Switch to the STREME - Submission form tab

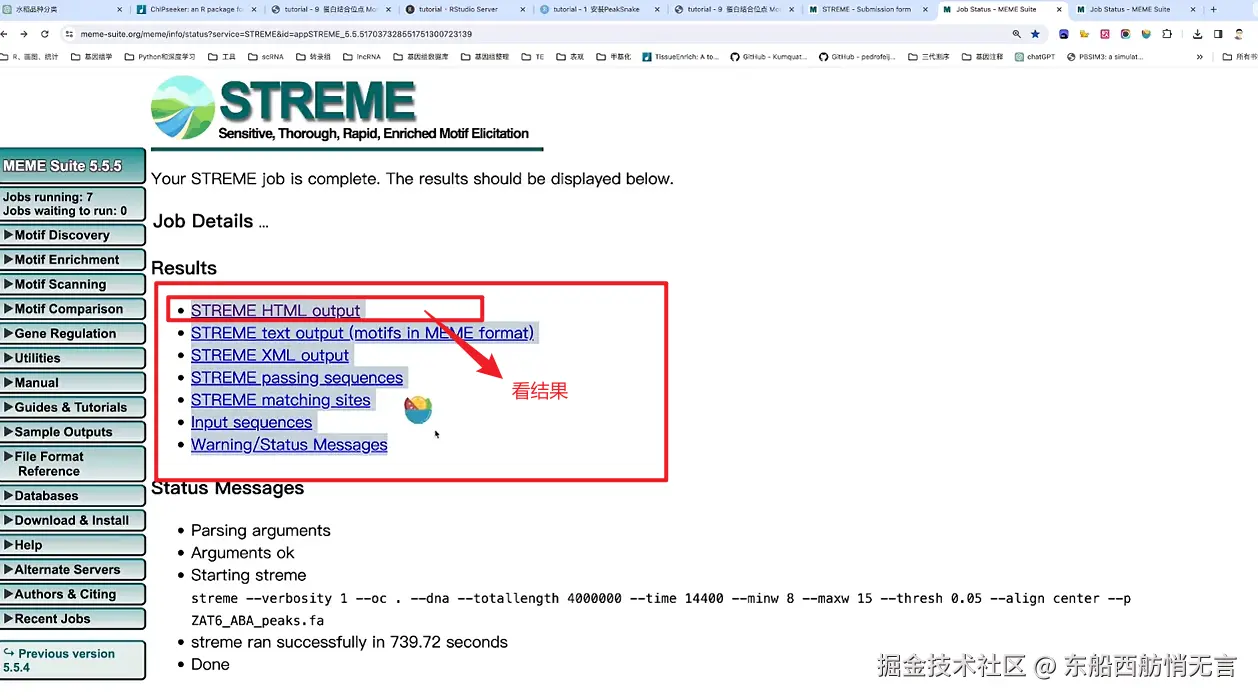click(866, 9)
